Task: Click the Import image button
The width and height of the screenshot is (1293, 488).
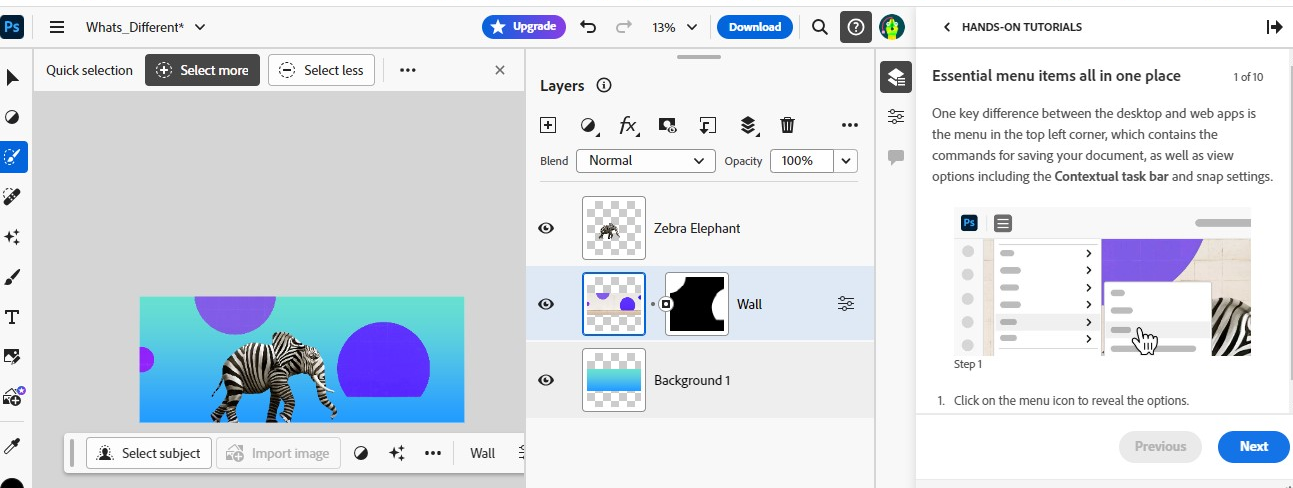Action: coord(279,453)
